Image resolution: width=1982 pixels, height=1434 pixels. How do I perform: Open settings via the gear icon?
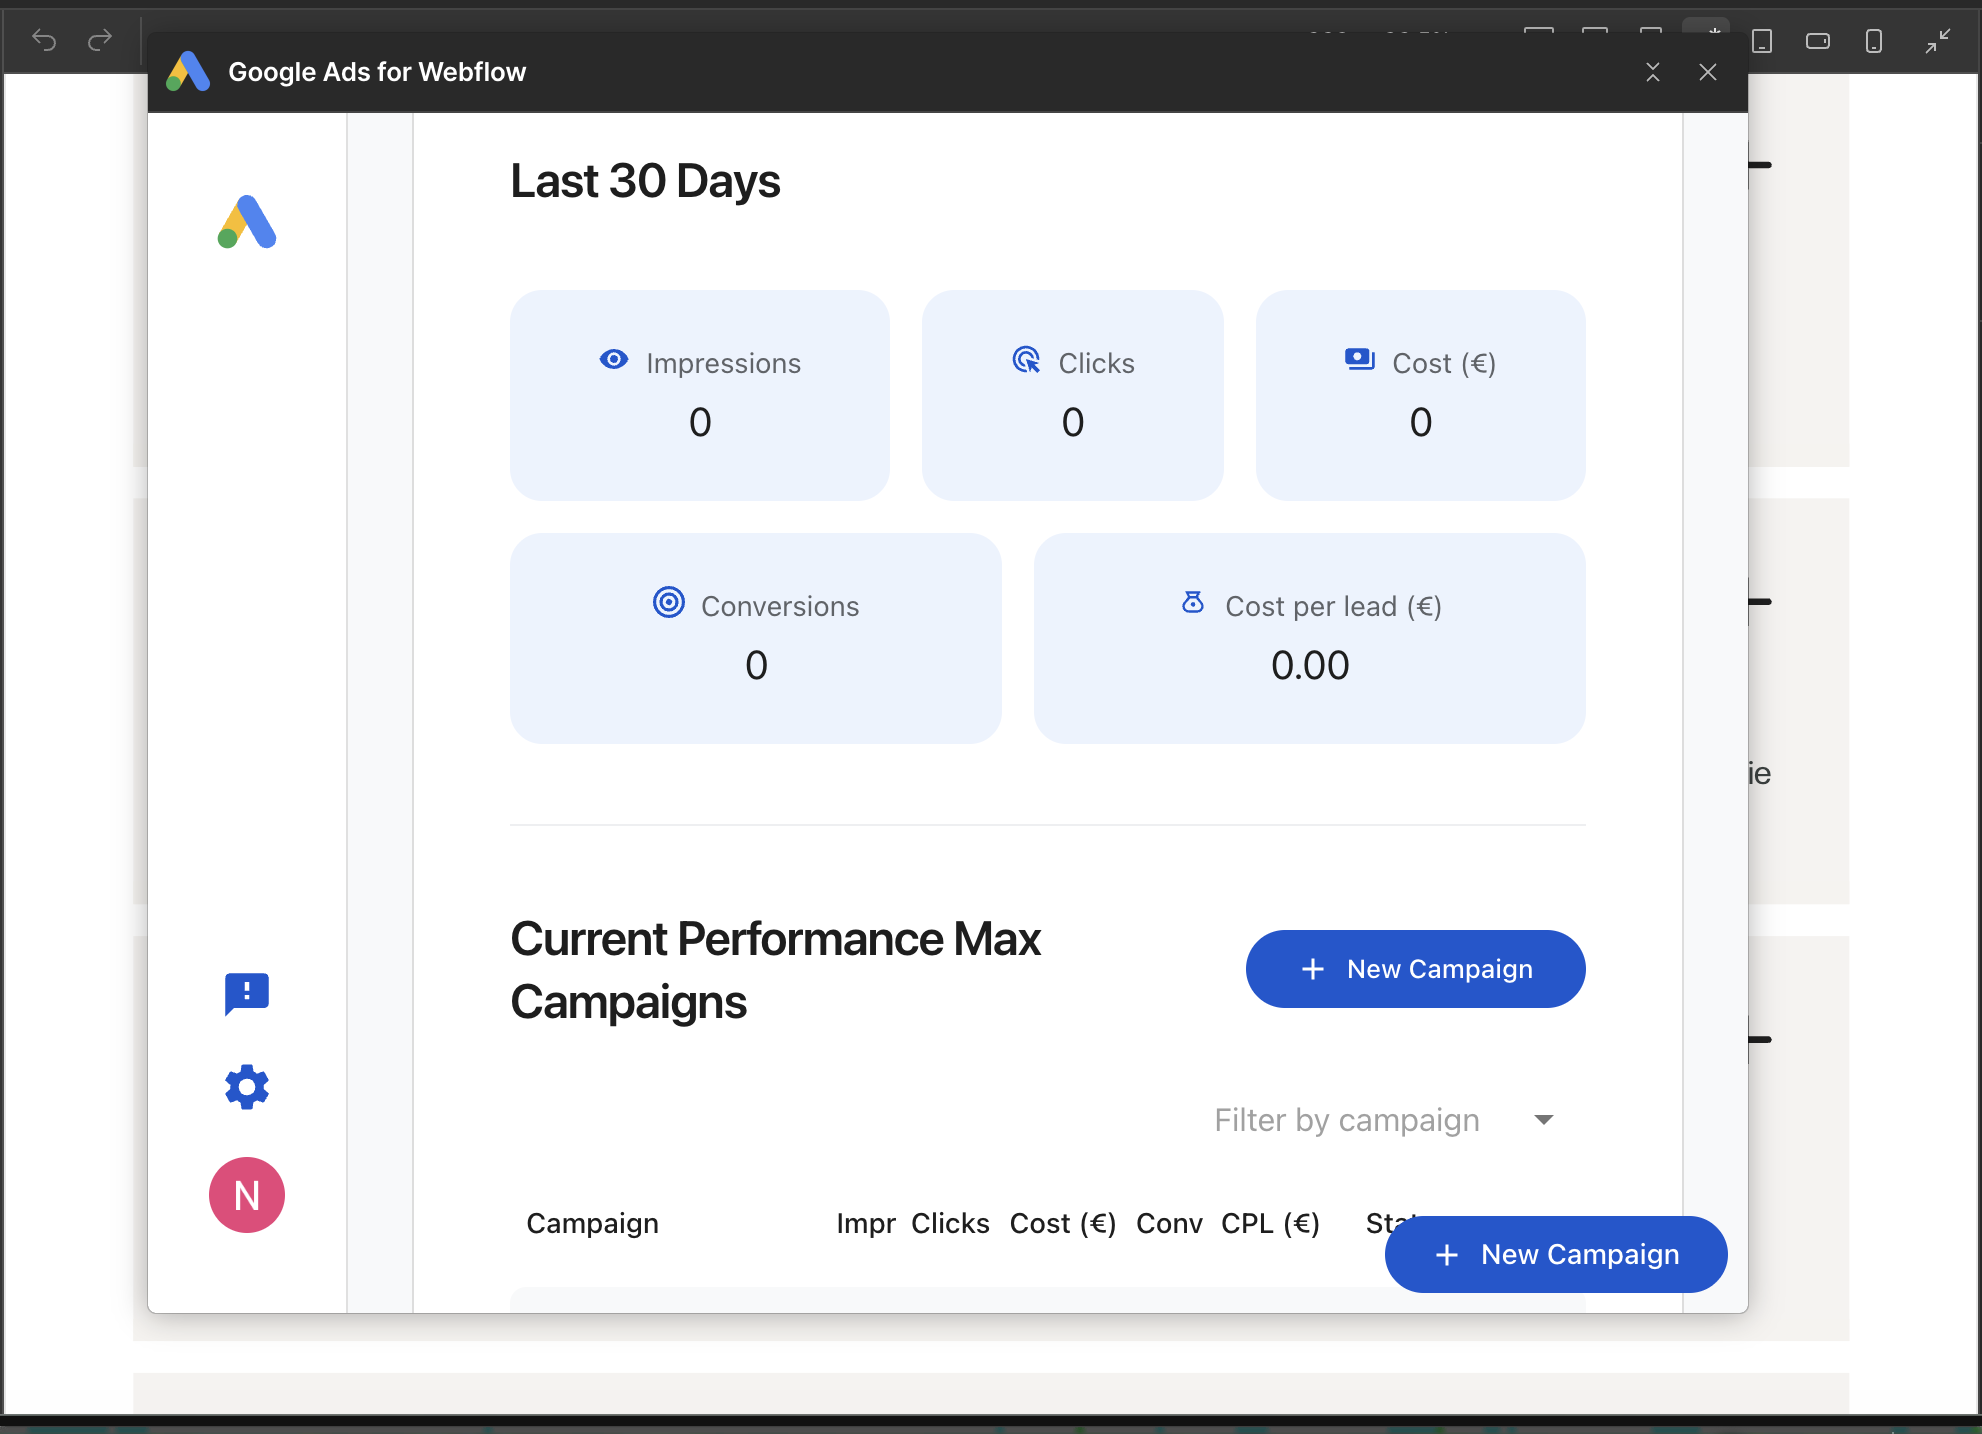(x=247, y=1087)
